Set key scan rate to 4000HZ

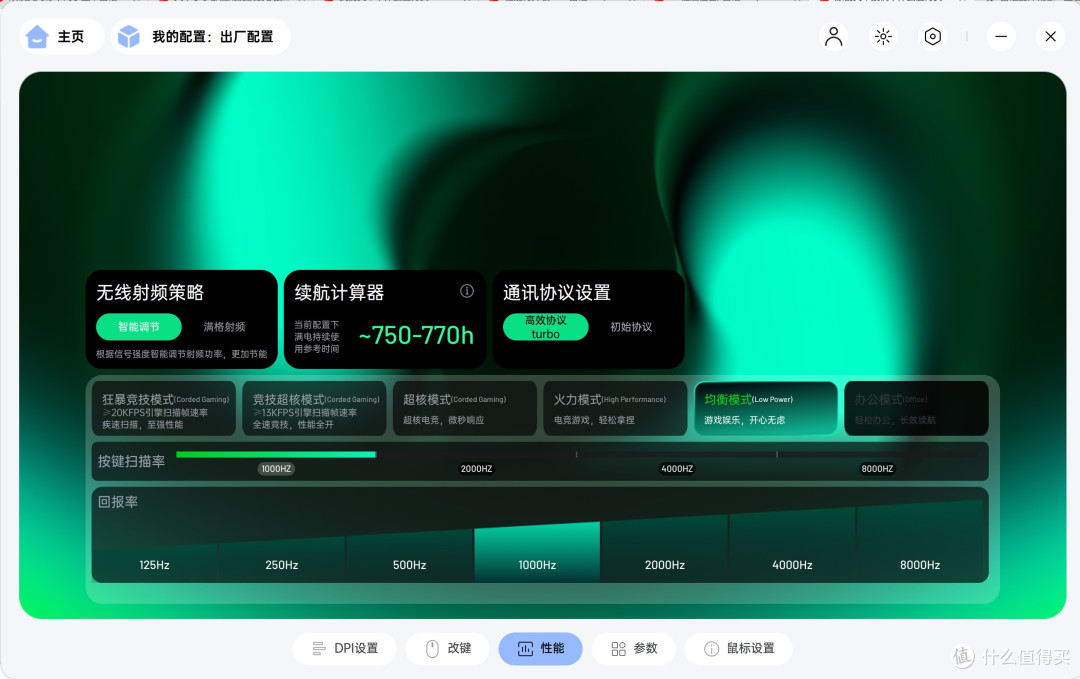click(x=677, y=469)
